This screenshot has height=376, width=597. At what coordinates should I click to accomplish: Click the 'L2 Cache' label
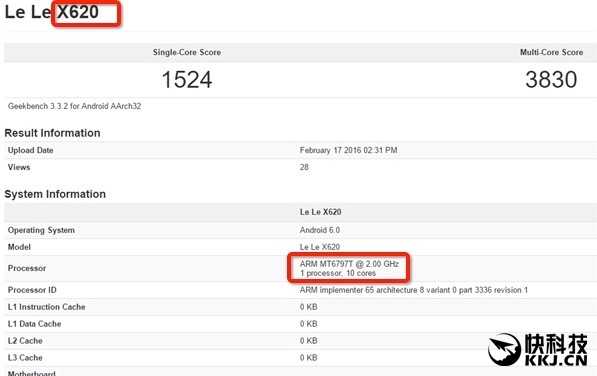[25, 341]
